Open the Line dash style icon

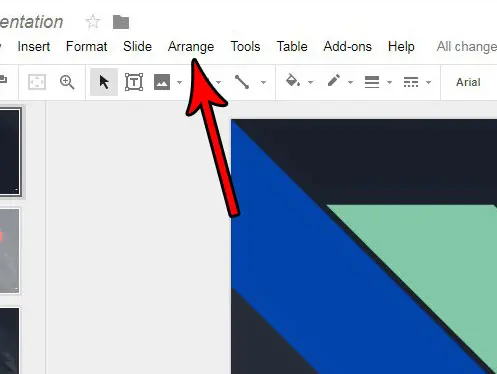point(411,82)
